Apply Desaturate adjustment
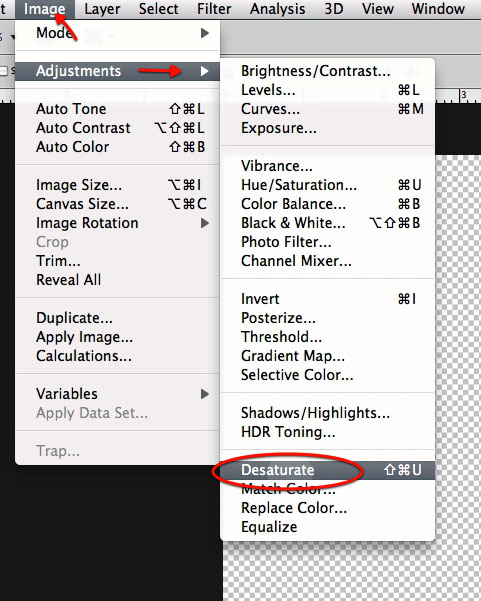 (328, 470)
